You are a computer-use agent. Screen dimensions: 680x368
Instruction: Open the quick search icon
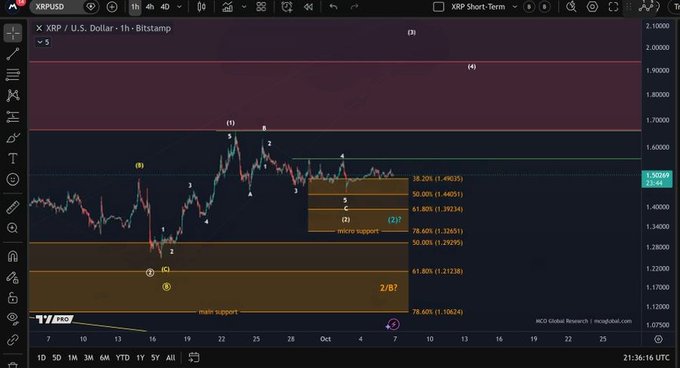coord(571,7)
